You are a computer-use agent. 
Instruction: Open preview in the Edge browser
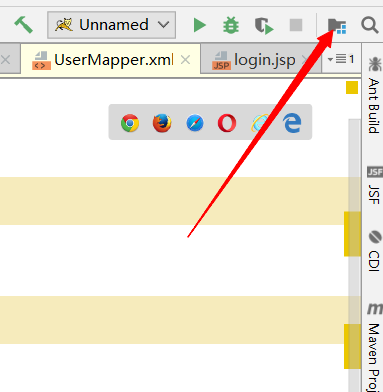292,123
